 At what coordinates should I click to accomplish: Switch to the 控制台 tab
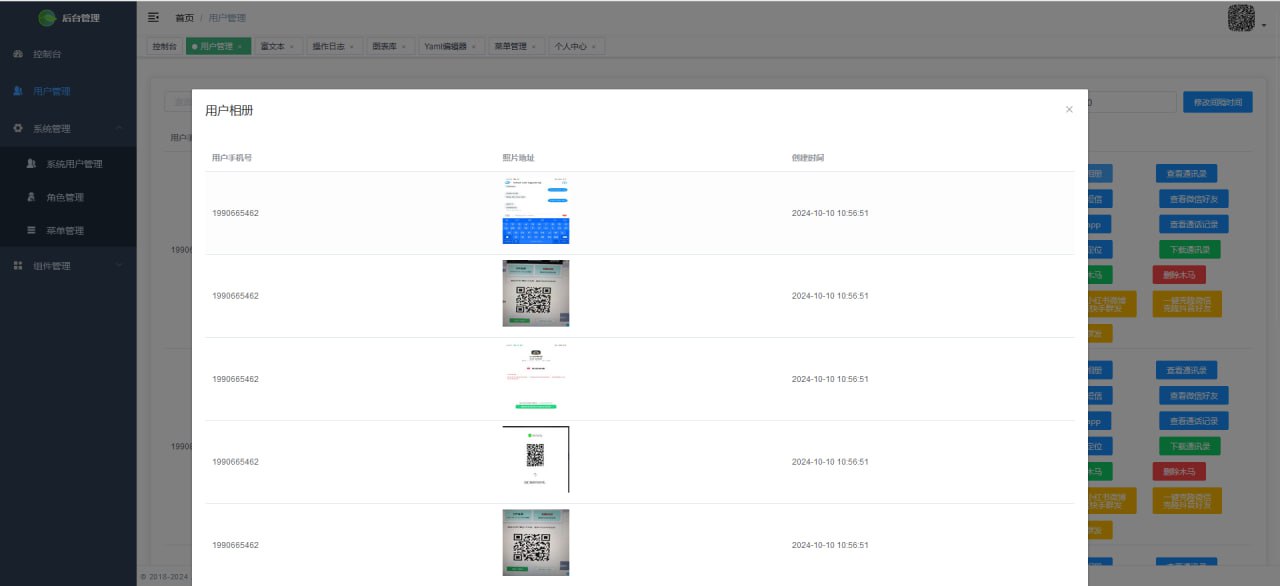coord(164,46)
